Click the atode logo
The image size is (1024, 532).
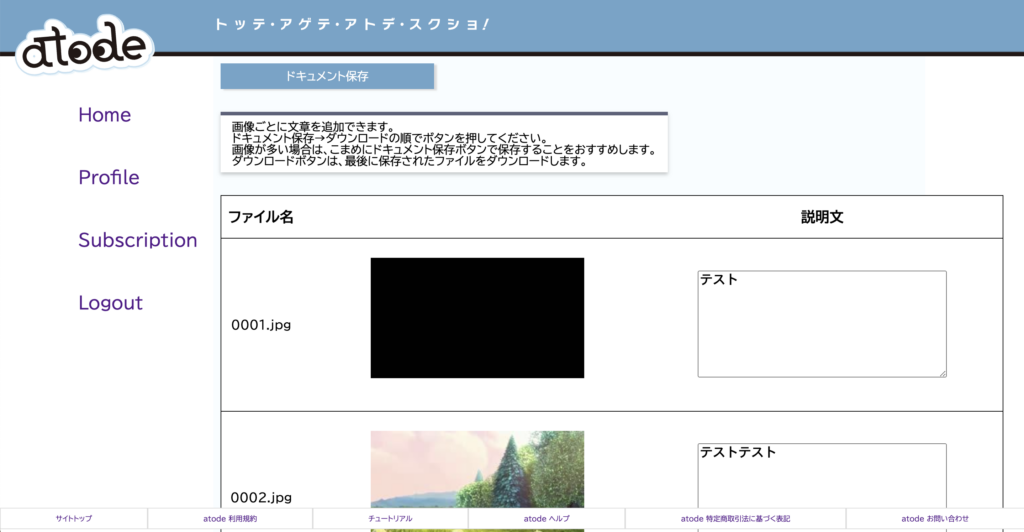[85, 47]
